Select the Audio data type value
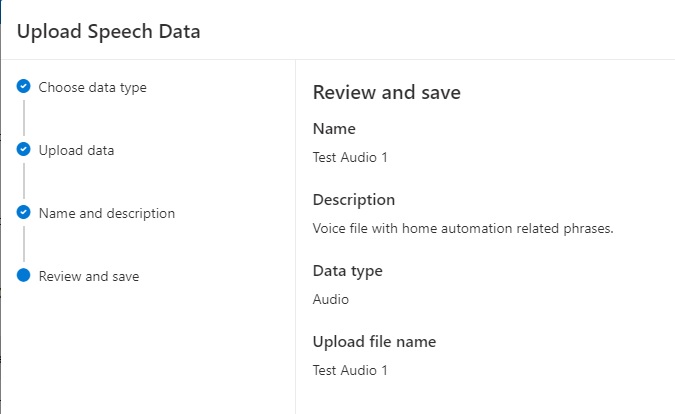This screenshot has width=675, height=414. (331, 298)
